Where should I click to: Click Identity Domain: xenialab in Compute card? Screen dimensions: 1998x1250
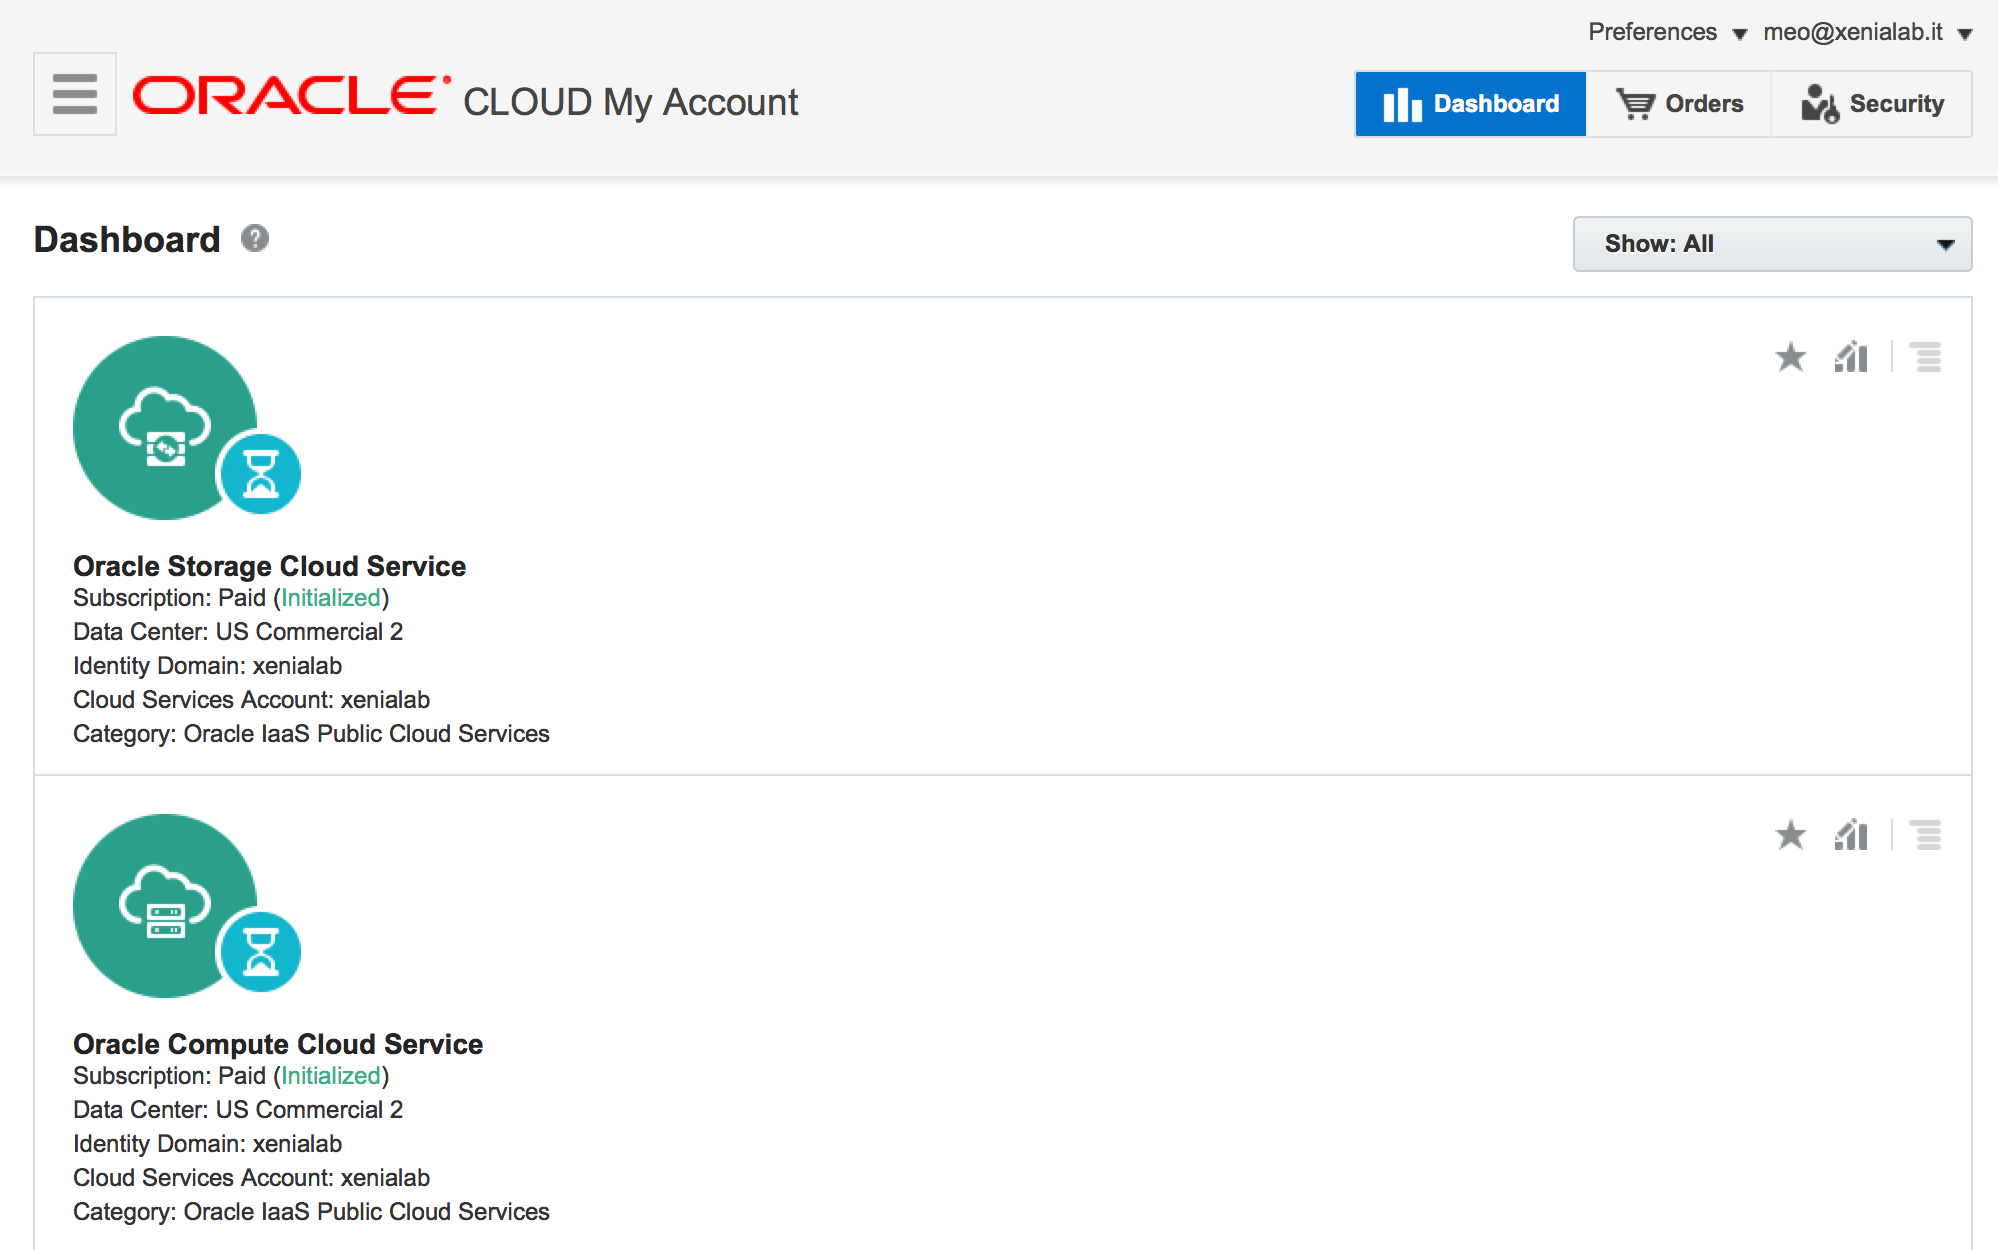pyautogui.click(x=207, y=1144)
